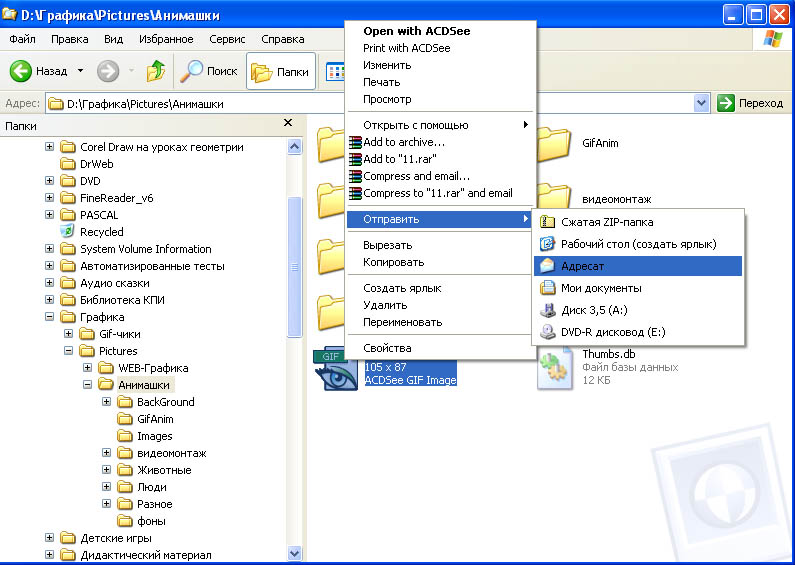This screenshot has height=565, width=795.
Task: Expand the Gif-чики folder node
Action: pos(68,334)
